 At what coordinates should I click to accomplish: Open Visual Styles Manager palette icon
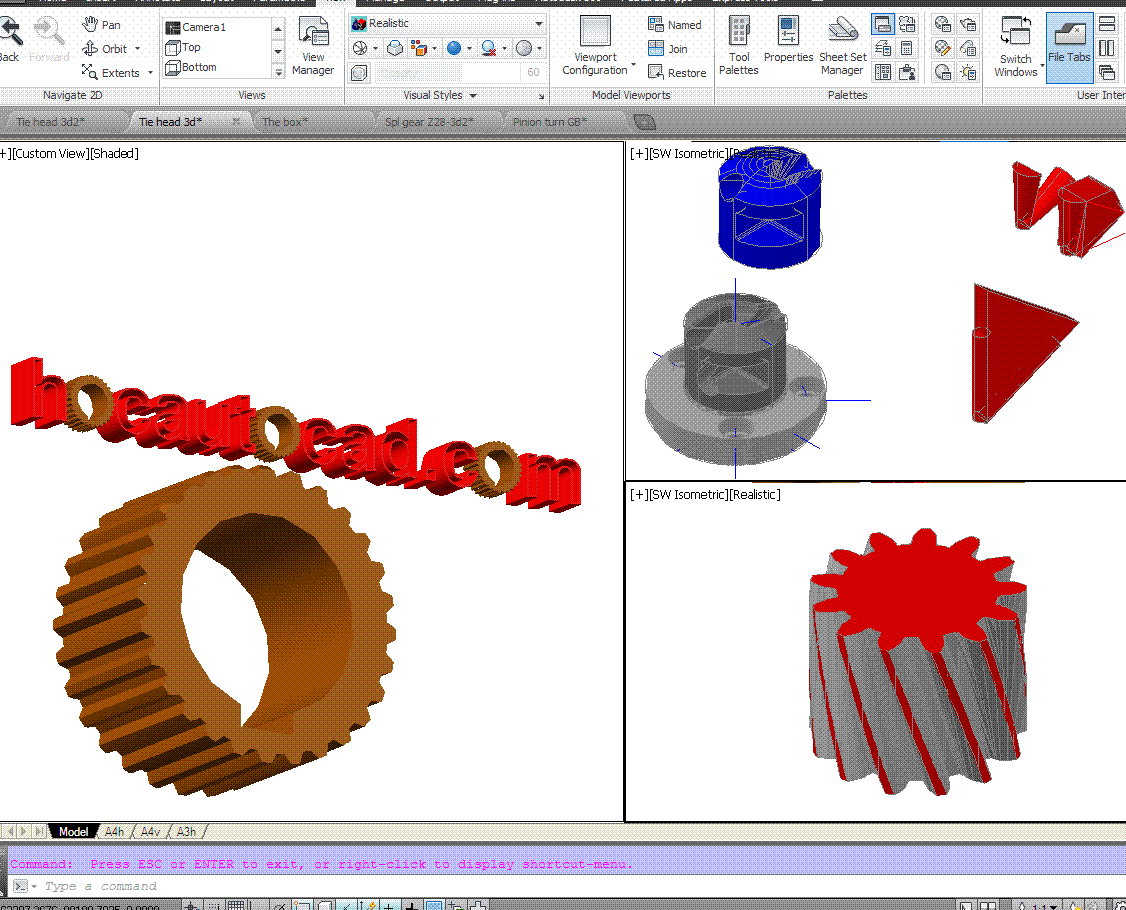[x=943, y=73]
